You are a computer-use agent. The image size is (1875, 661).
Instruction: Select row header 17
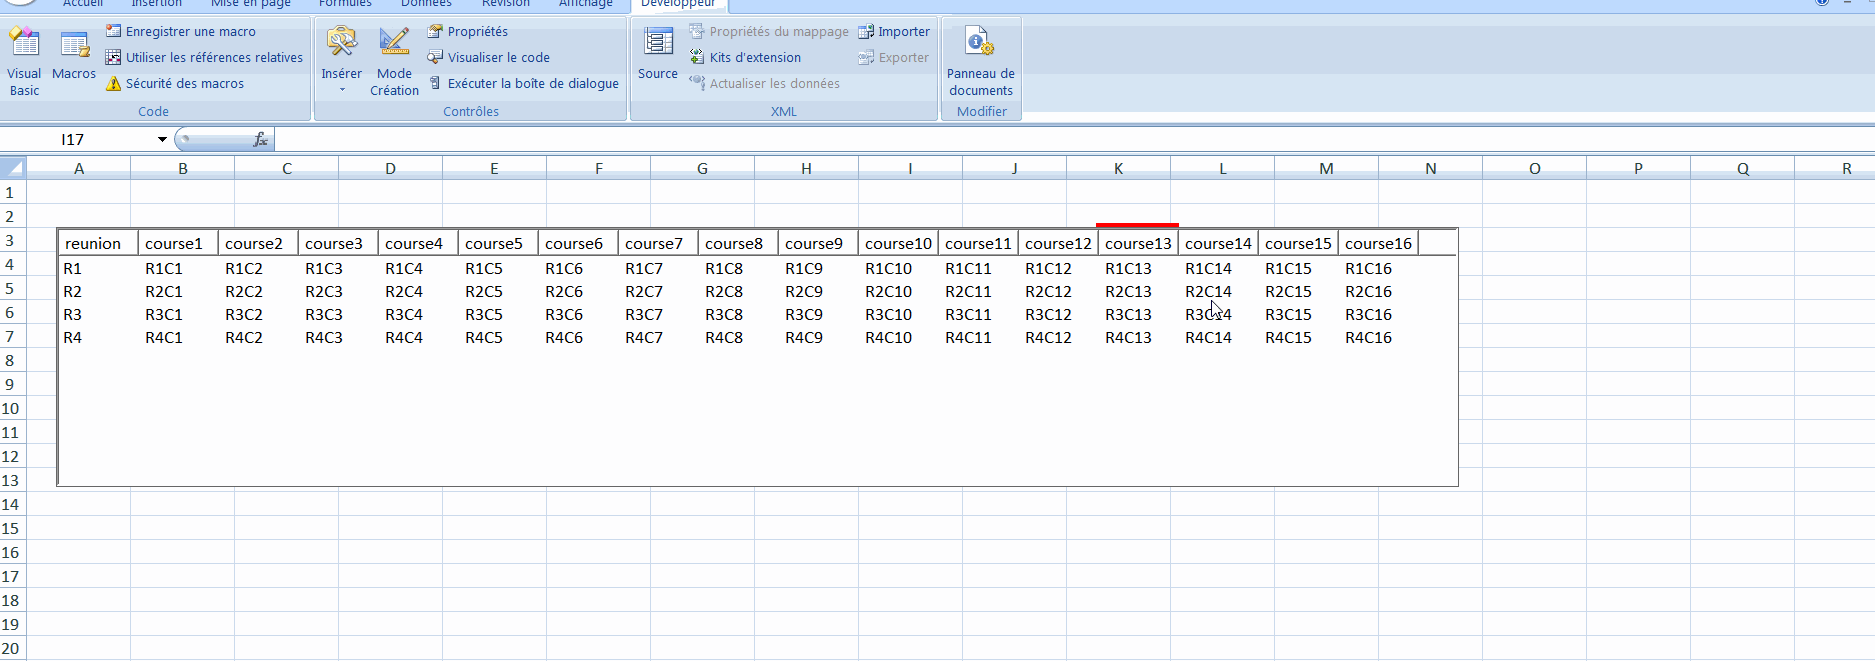click(12, 576)
